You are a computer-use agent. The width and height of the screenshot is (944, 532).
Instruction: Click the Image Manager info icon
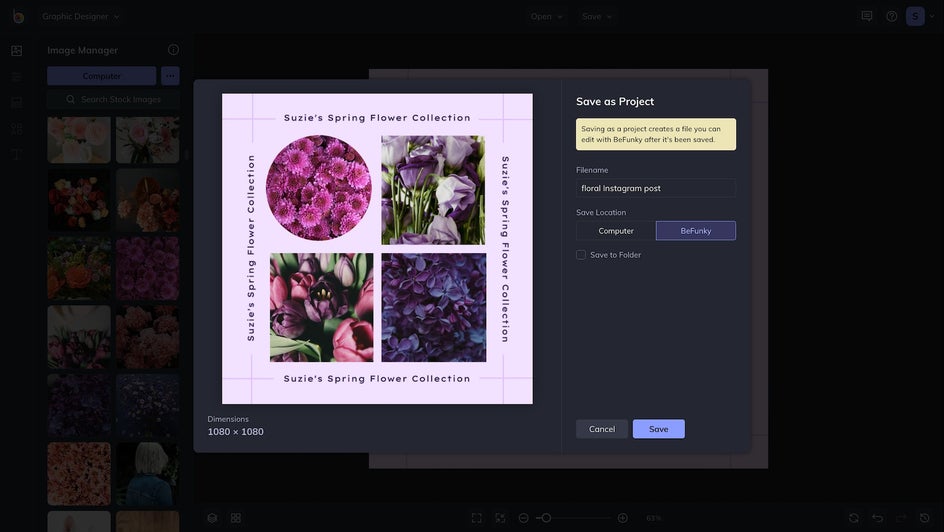(x=173, y=50)
